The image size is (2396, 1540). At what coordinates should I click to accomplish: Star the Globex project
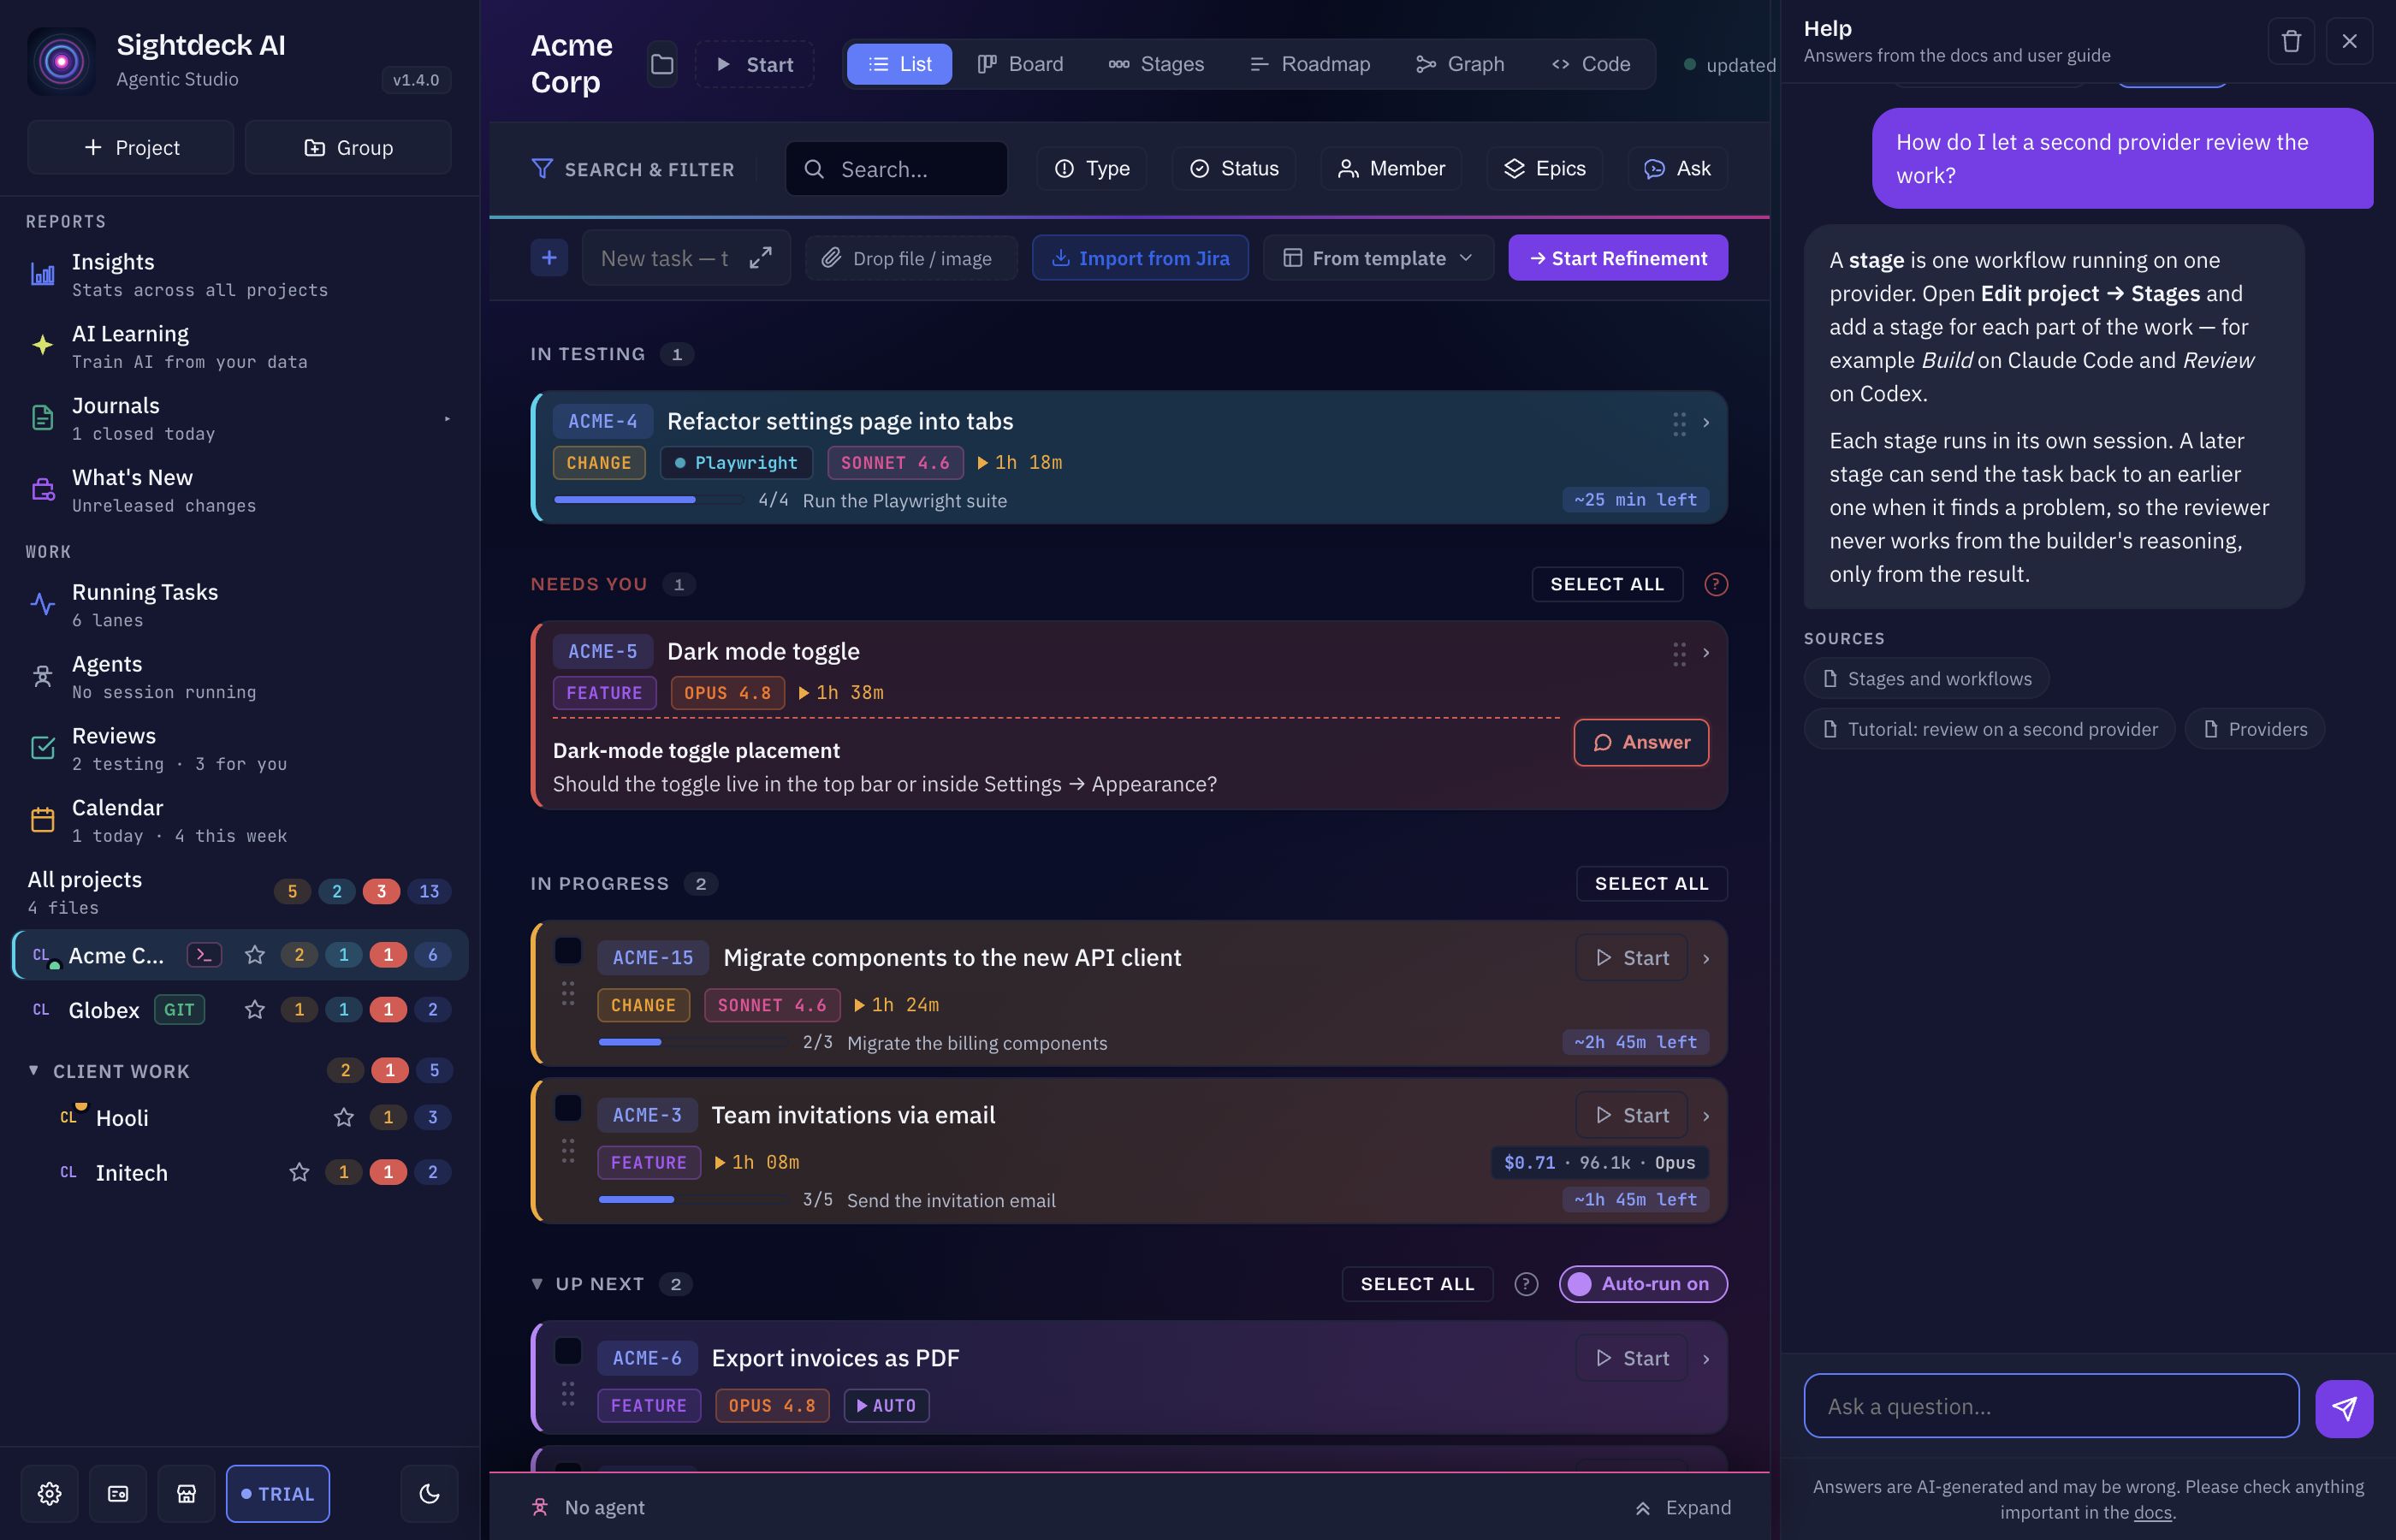pyautogui.click(x=255, y=1009)
